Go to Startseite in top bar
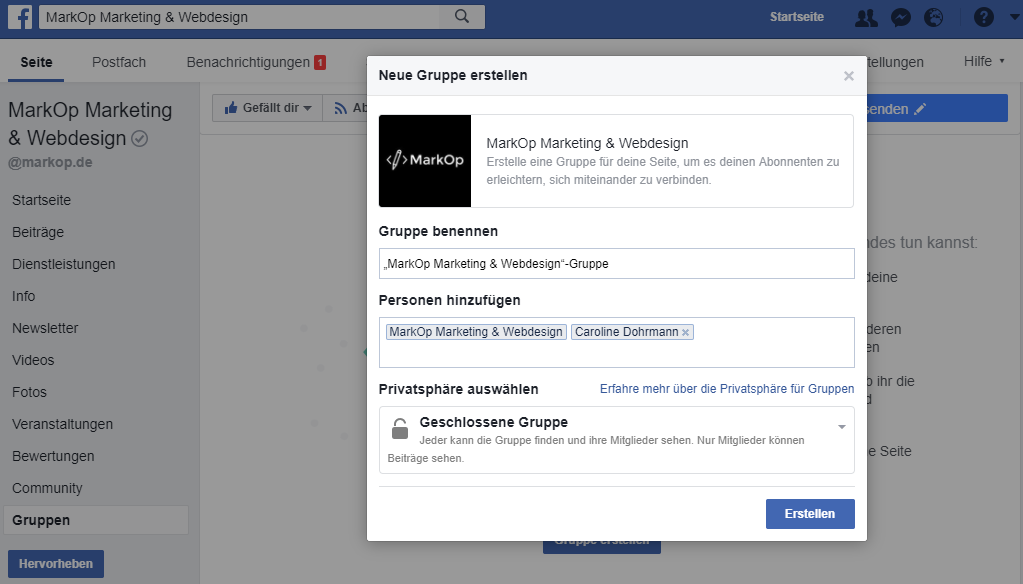Viewport: 1023px width, 584px height. tap(797, 17)
